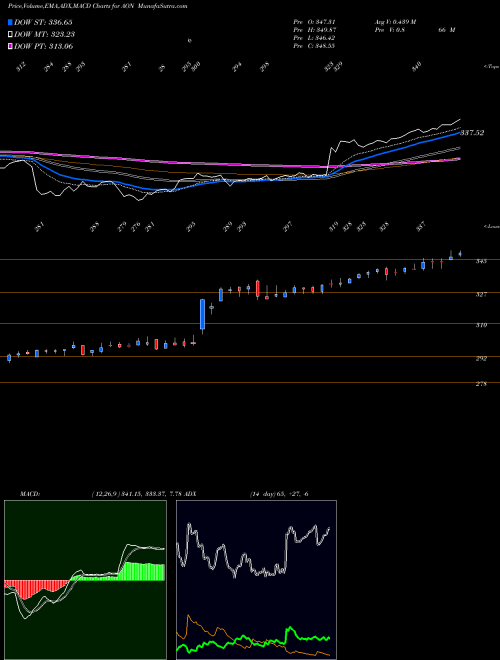
Task: Click the 327 price axis label
Action: [x=481, y=294]
